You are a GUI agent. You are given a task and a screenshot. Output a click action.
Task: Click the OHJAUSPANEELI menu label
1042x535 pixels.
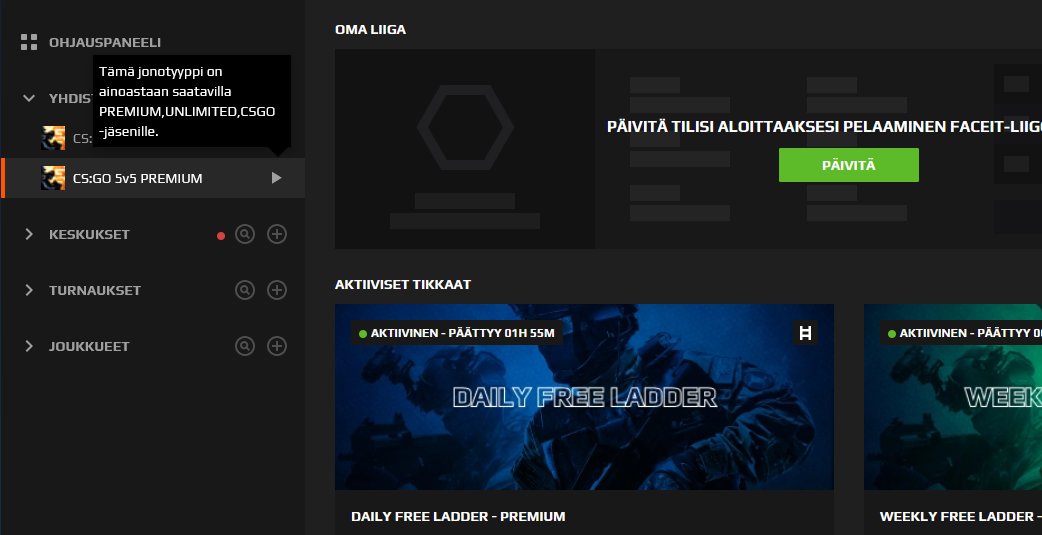pos(105,43)
